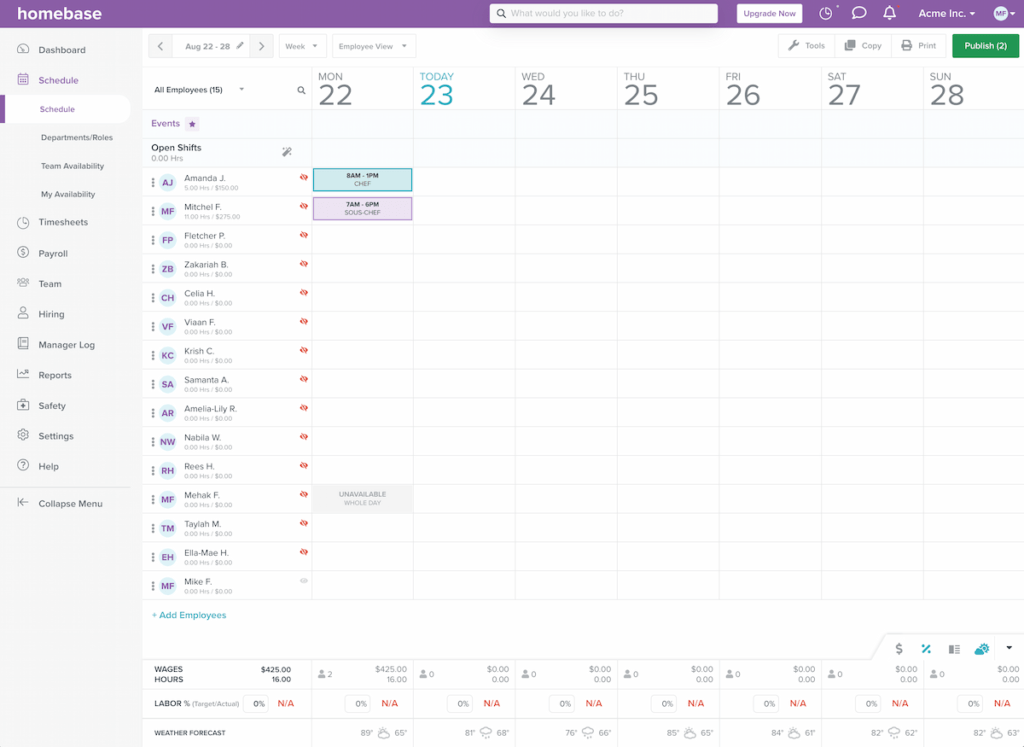Screen dimensions: 1024x747
Task: Open the Week view dropdown
Action: [x=302, y=46]
